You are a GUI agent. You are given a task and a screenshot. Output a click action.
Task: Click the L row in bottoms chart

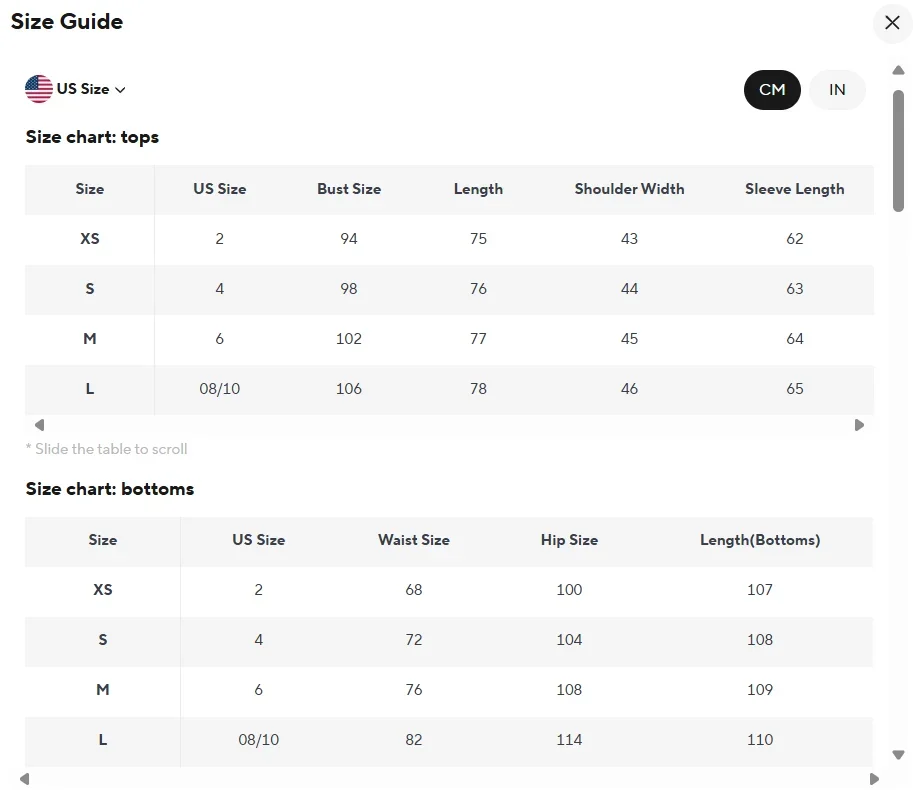pos(103,740)
